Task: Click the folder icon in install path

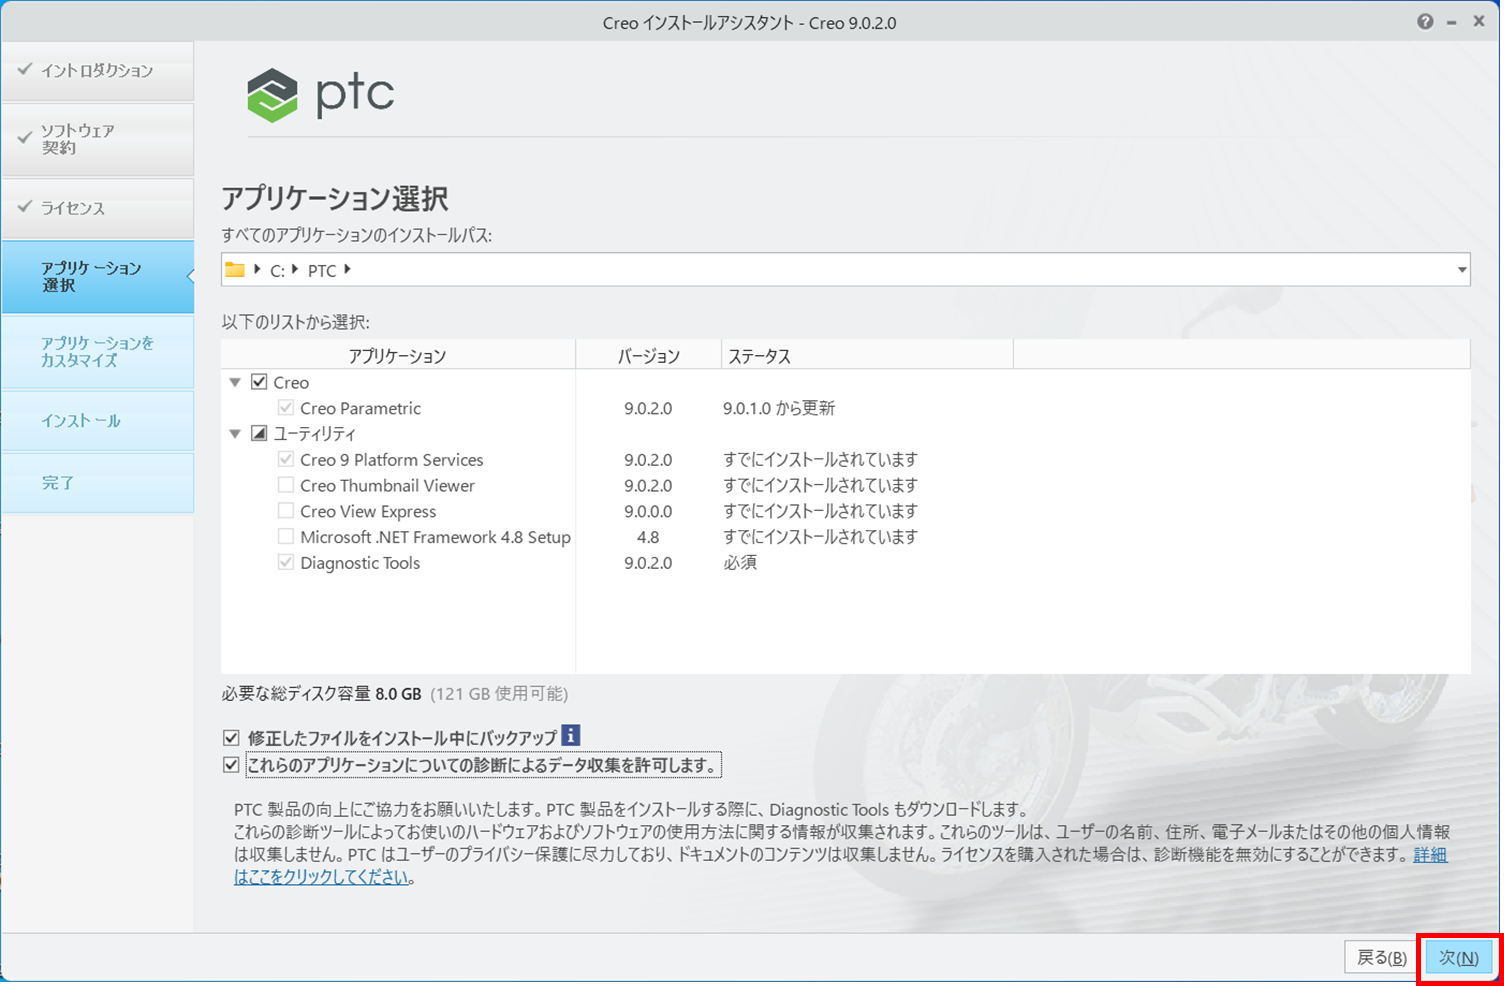Action: (235, 270)
